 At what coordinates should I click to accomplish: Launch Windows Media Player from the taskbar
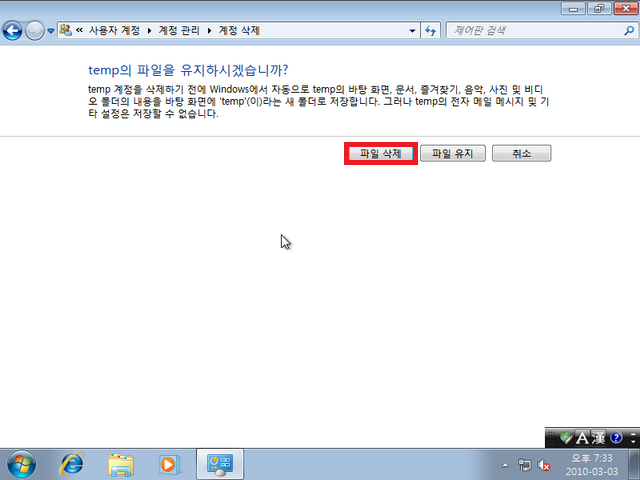click(169, 464)
